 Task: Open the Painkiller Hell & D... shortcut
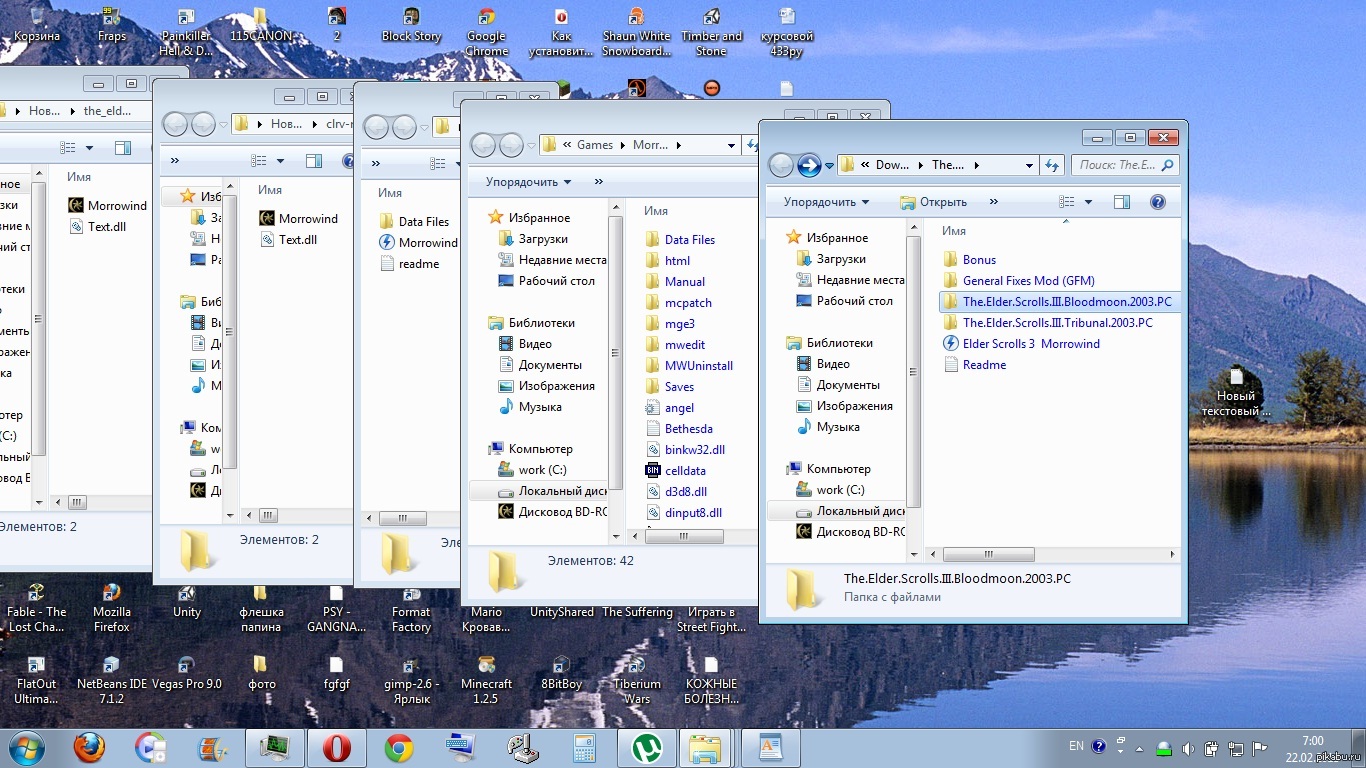point(186,32)
